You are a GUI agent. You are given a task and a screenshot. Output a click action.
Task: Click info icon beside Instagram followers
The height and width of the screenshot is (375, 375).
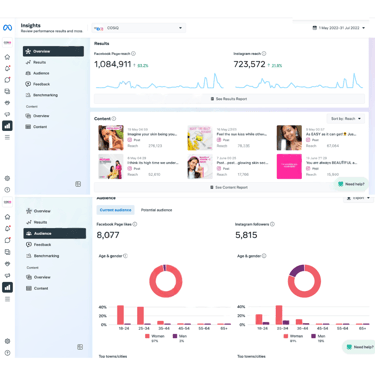tap(272, 224)
